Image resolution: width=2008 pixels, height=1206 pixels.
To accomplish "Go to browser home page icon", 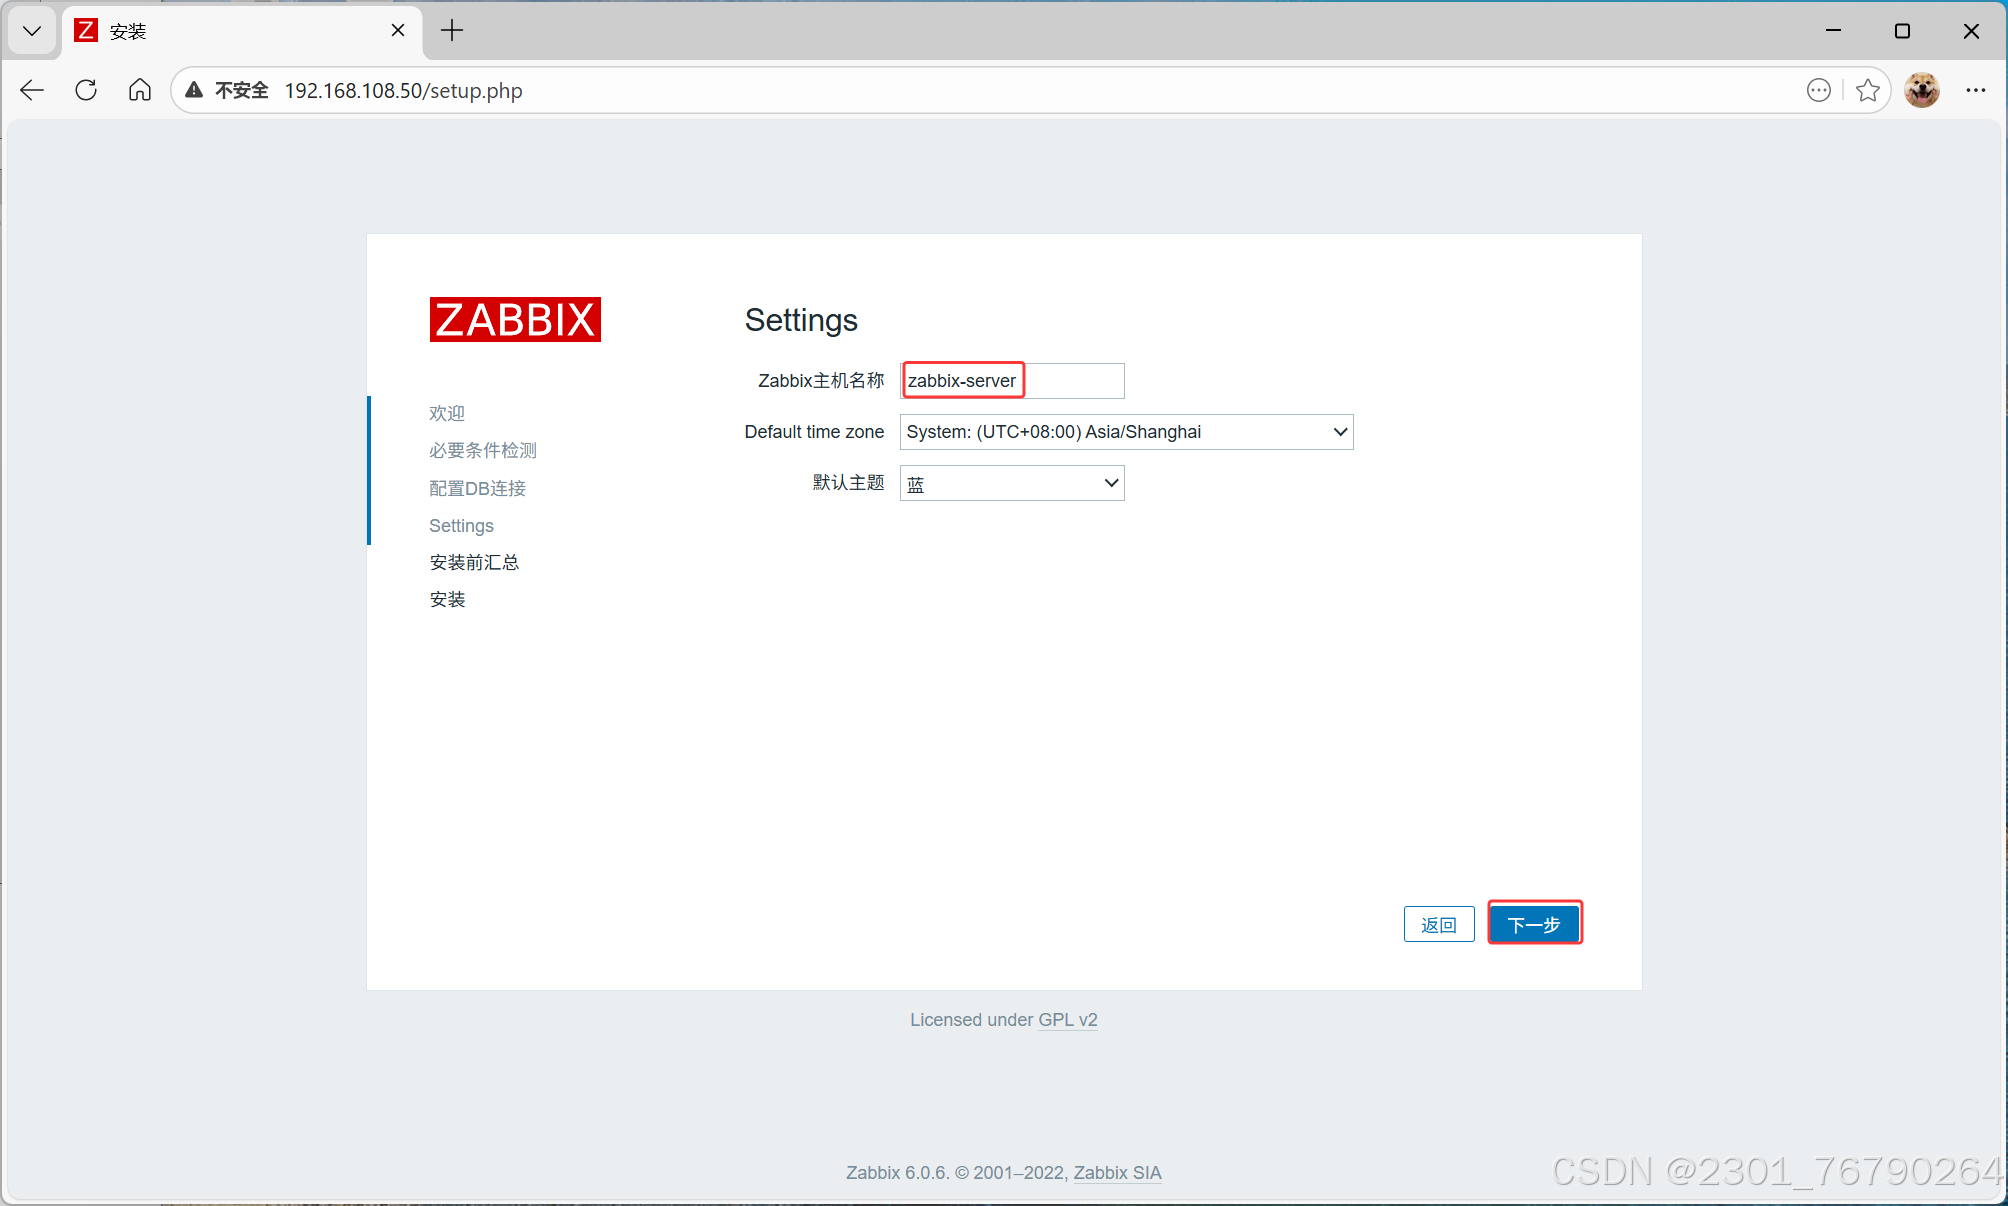I will pos(140,90).
